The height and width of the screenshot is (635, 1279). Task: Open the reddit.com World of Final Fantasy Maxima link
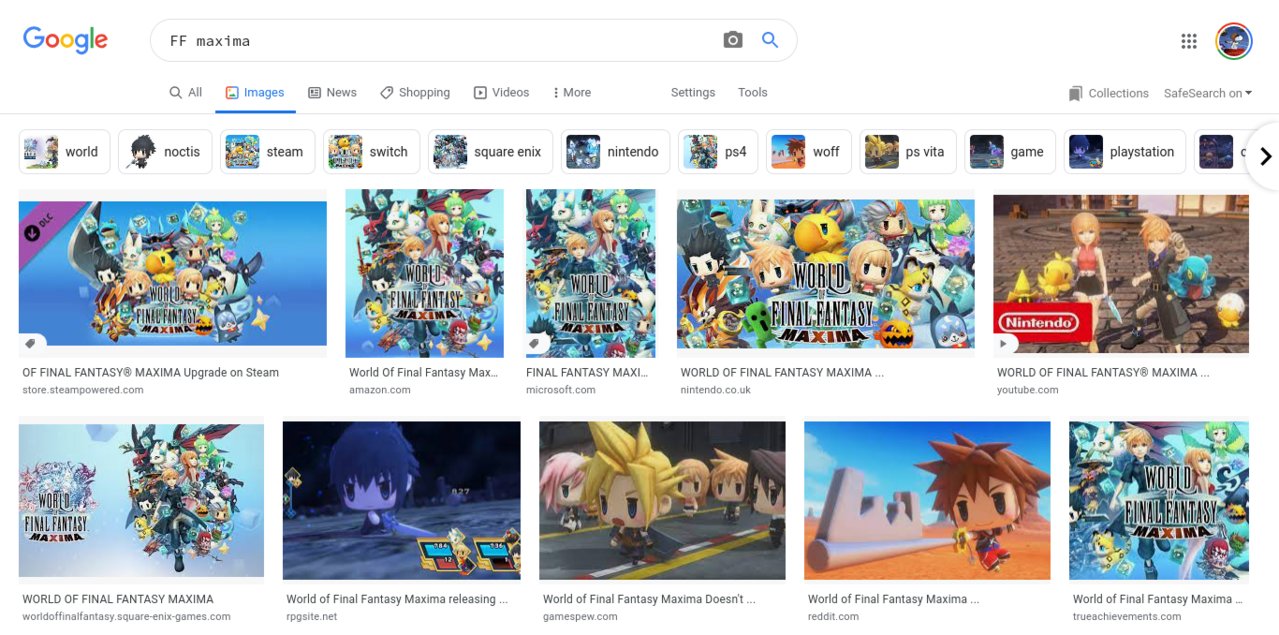pos(893,600)
